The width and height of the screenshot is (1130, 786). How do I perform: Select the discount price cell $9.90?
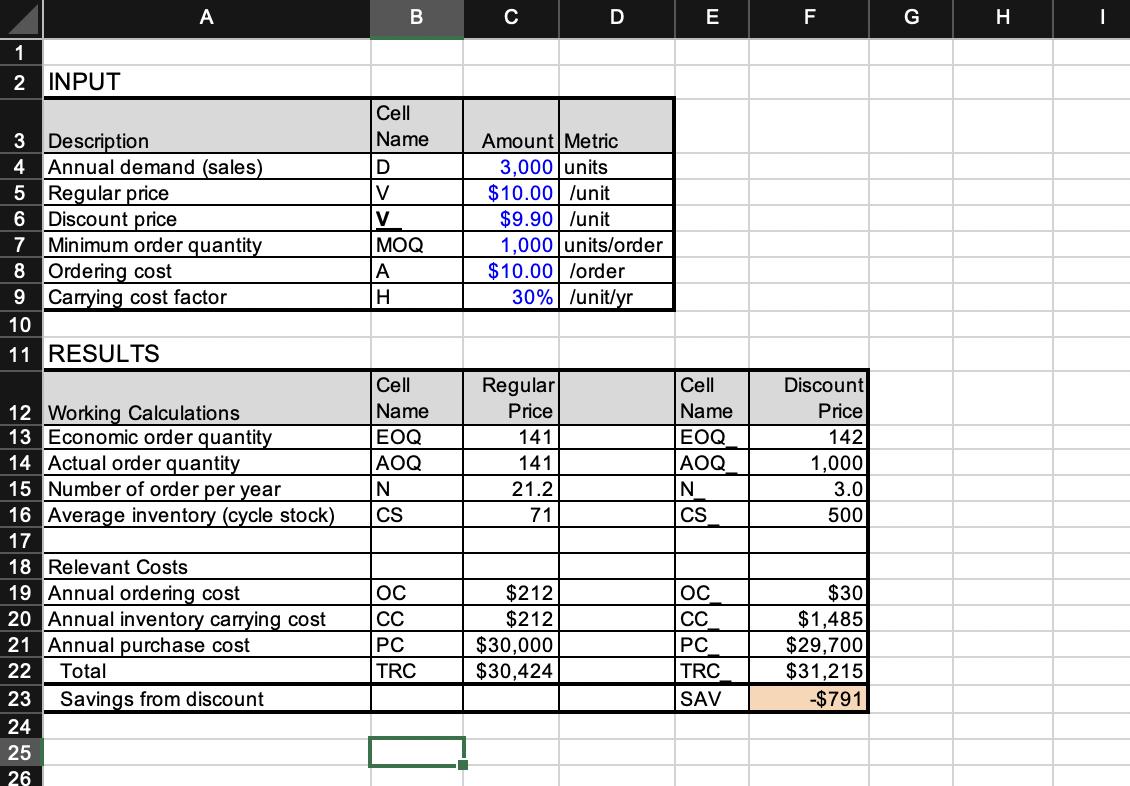coord(511,218)
